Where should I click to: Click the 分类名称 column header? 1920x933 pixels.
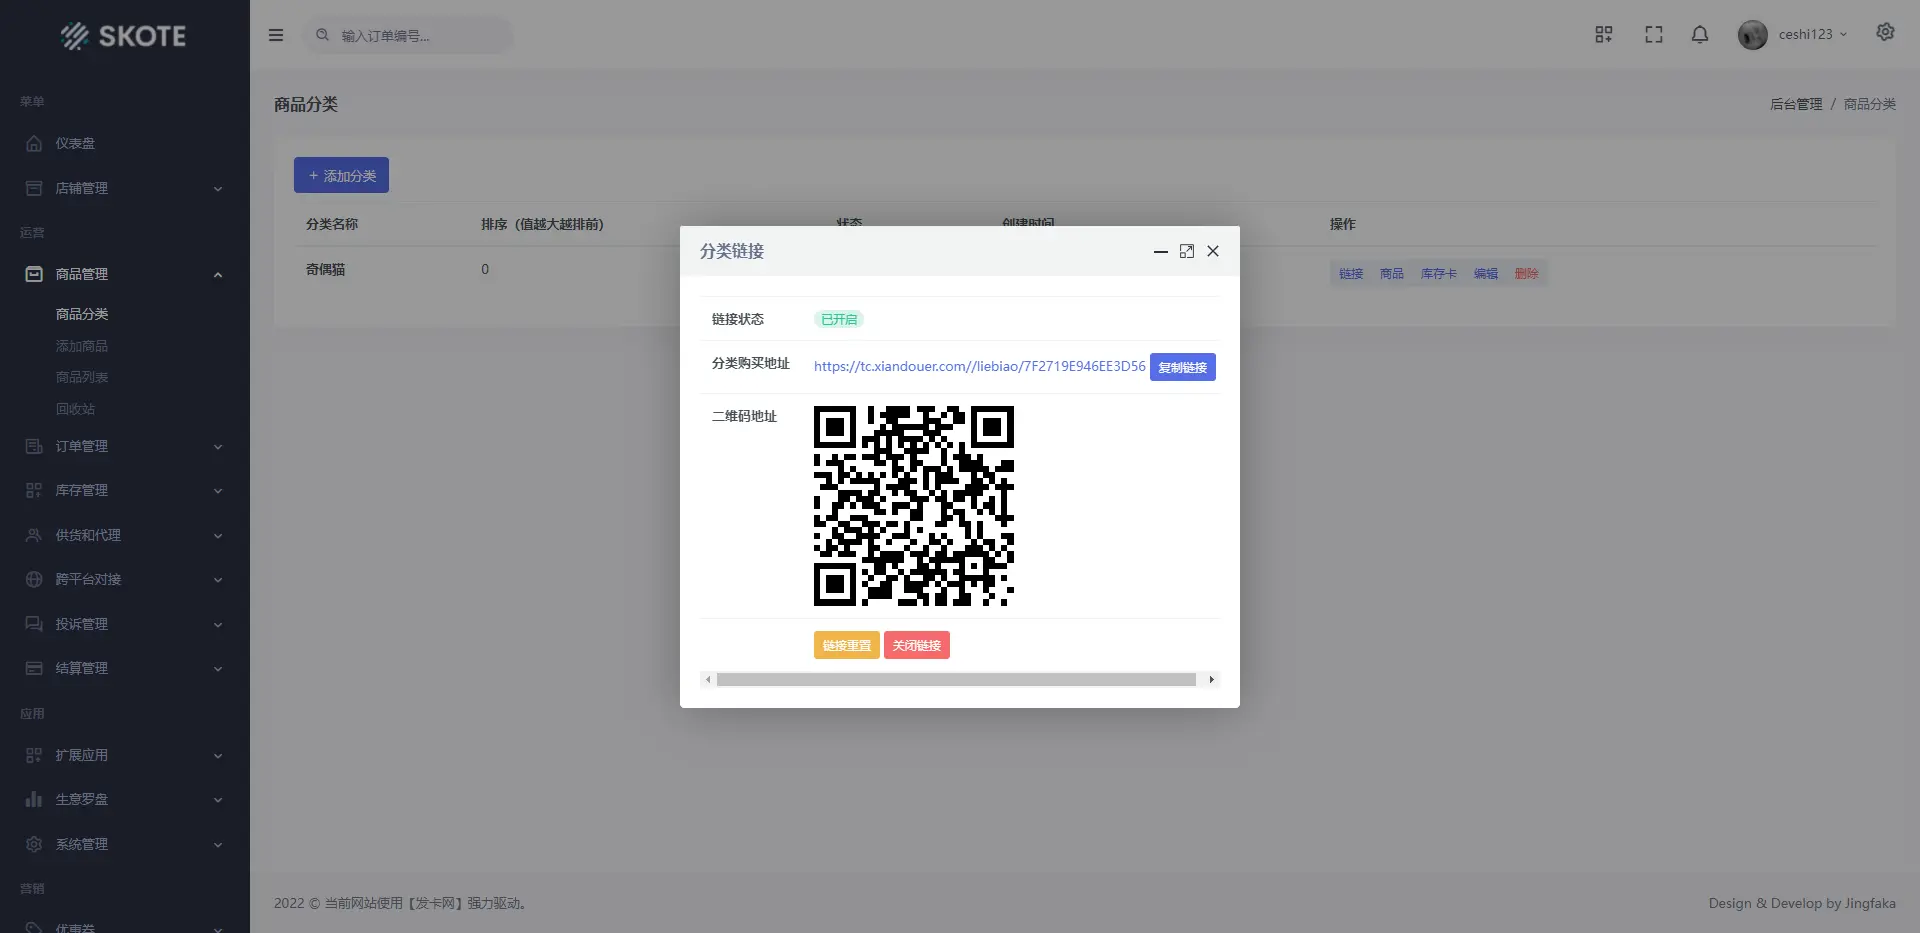pyautogui.click(x=332, y=224)
